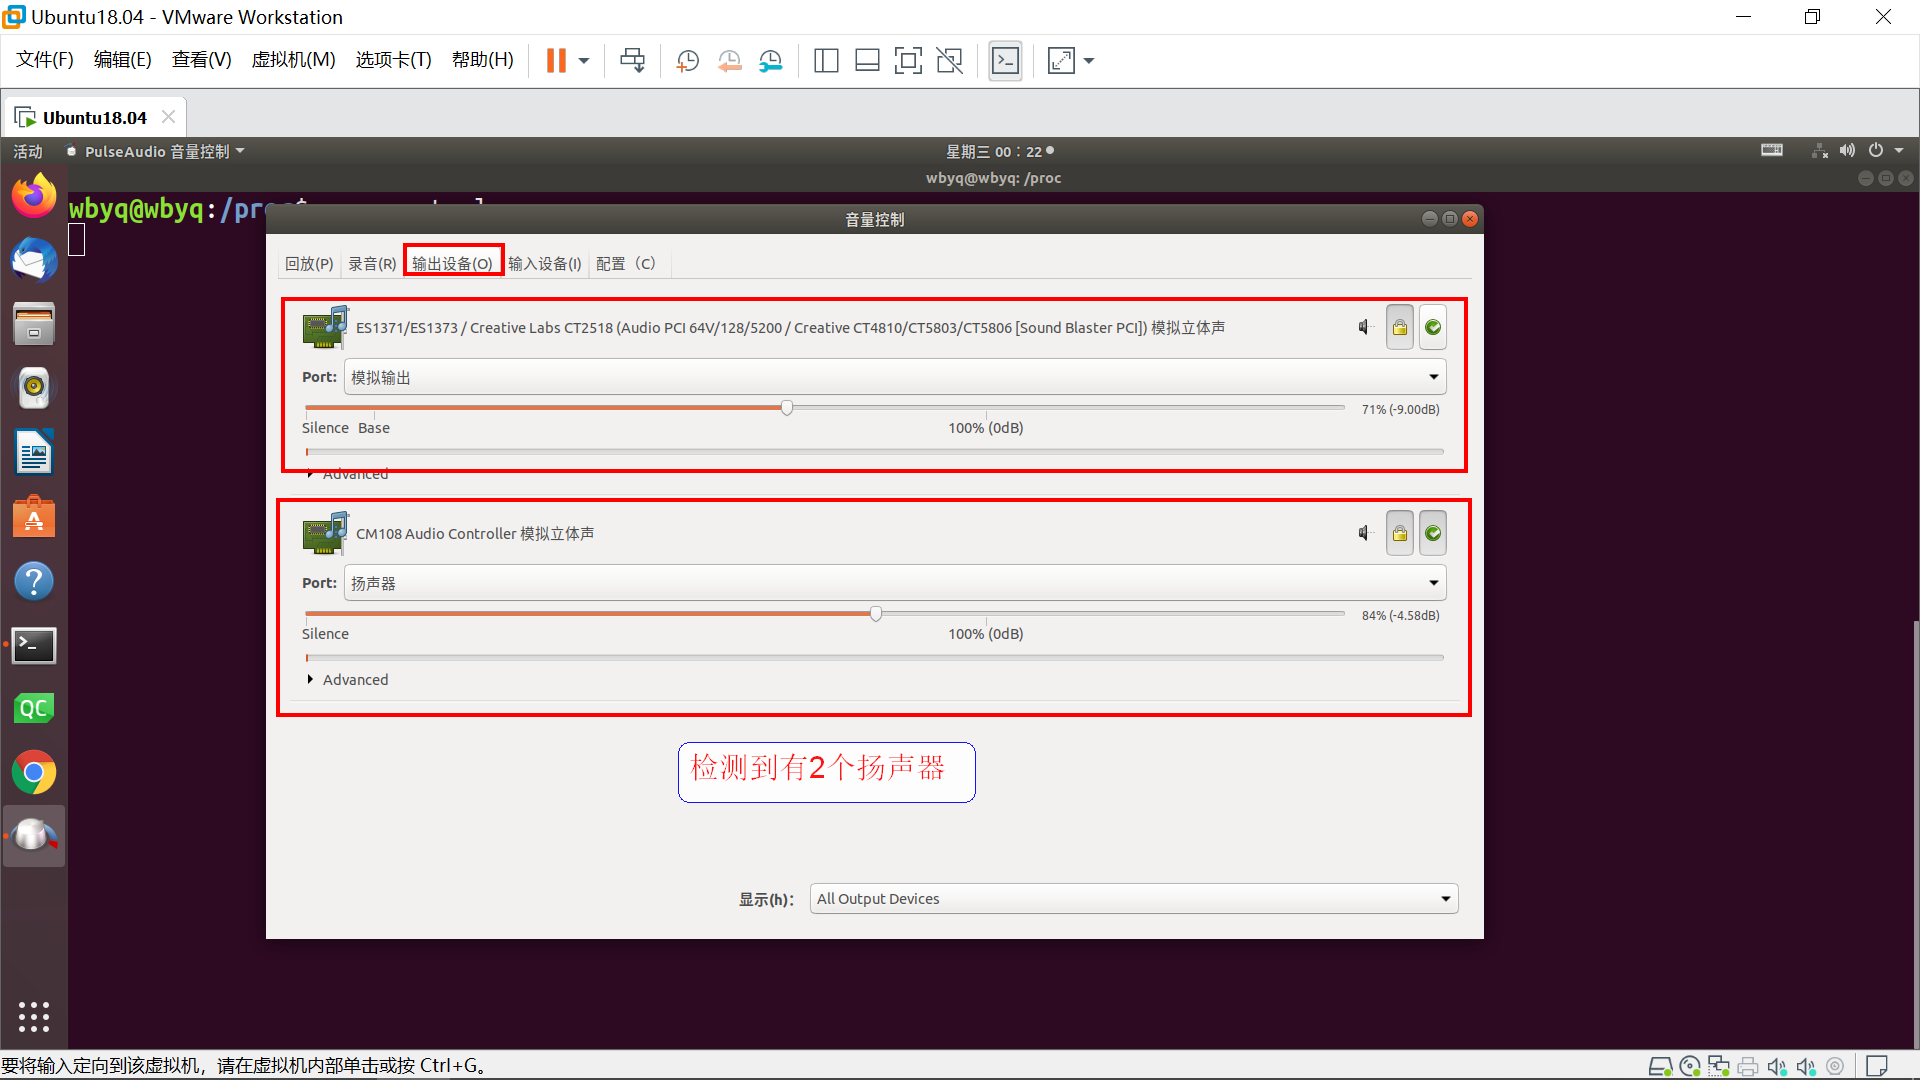Image resolution: width=1920 pixels, height=1080 pixels.
Task: Open the Terminal from the Ubuntu dock
Action: (33, 645)
